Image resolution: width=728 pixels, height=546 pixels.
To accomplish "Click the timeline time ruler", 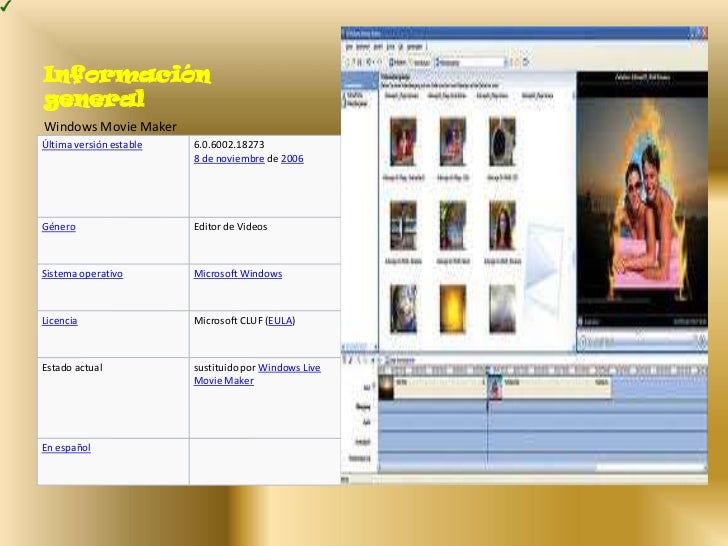I will click(x=542, y=370).
